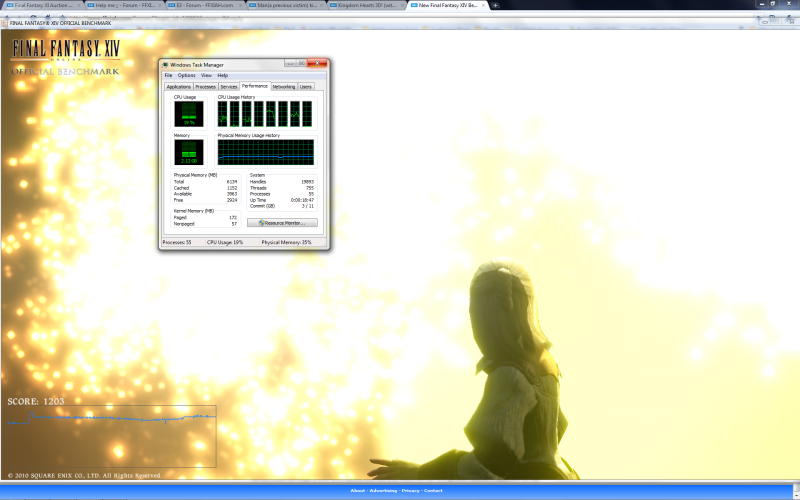Select the Performance tab

[255, 86]
